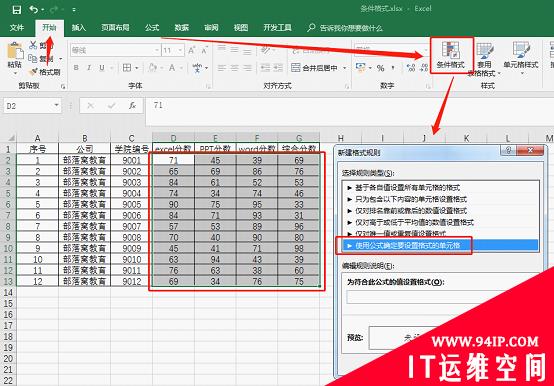Switch to the Data tab
Screen dimensions: 554x386
click(181, 28)
